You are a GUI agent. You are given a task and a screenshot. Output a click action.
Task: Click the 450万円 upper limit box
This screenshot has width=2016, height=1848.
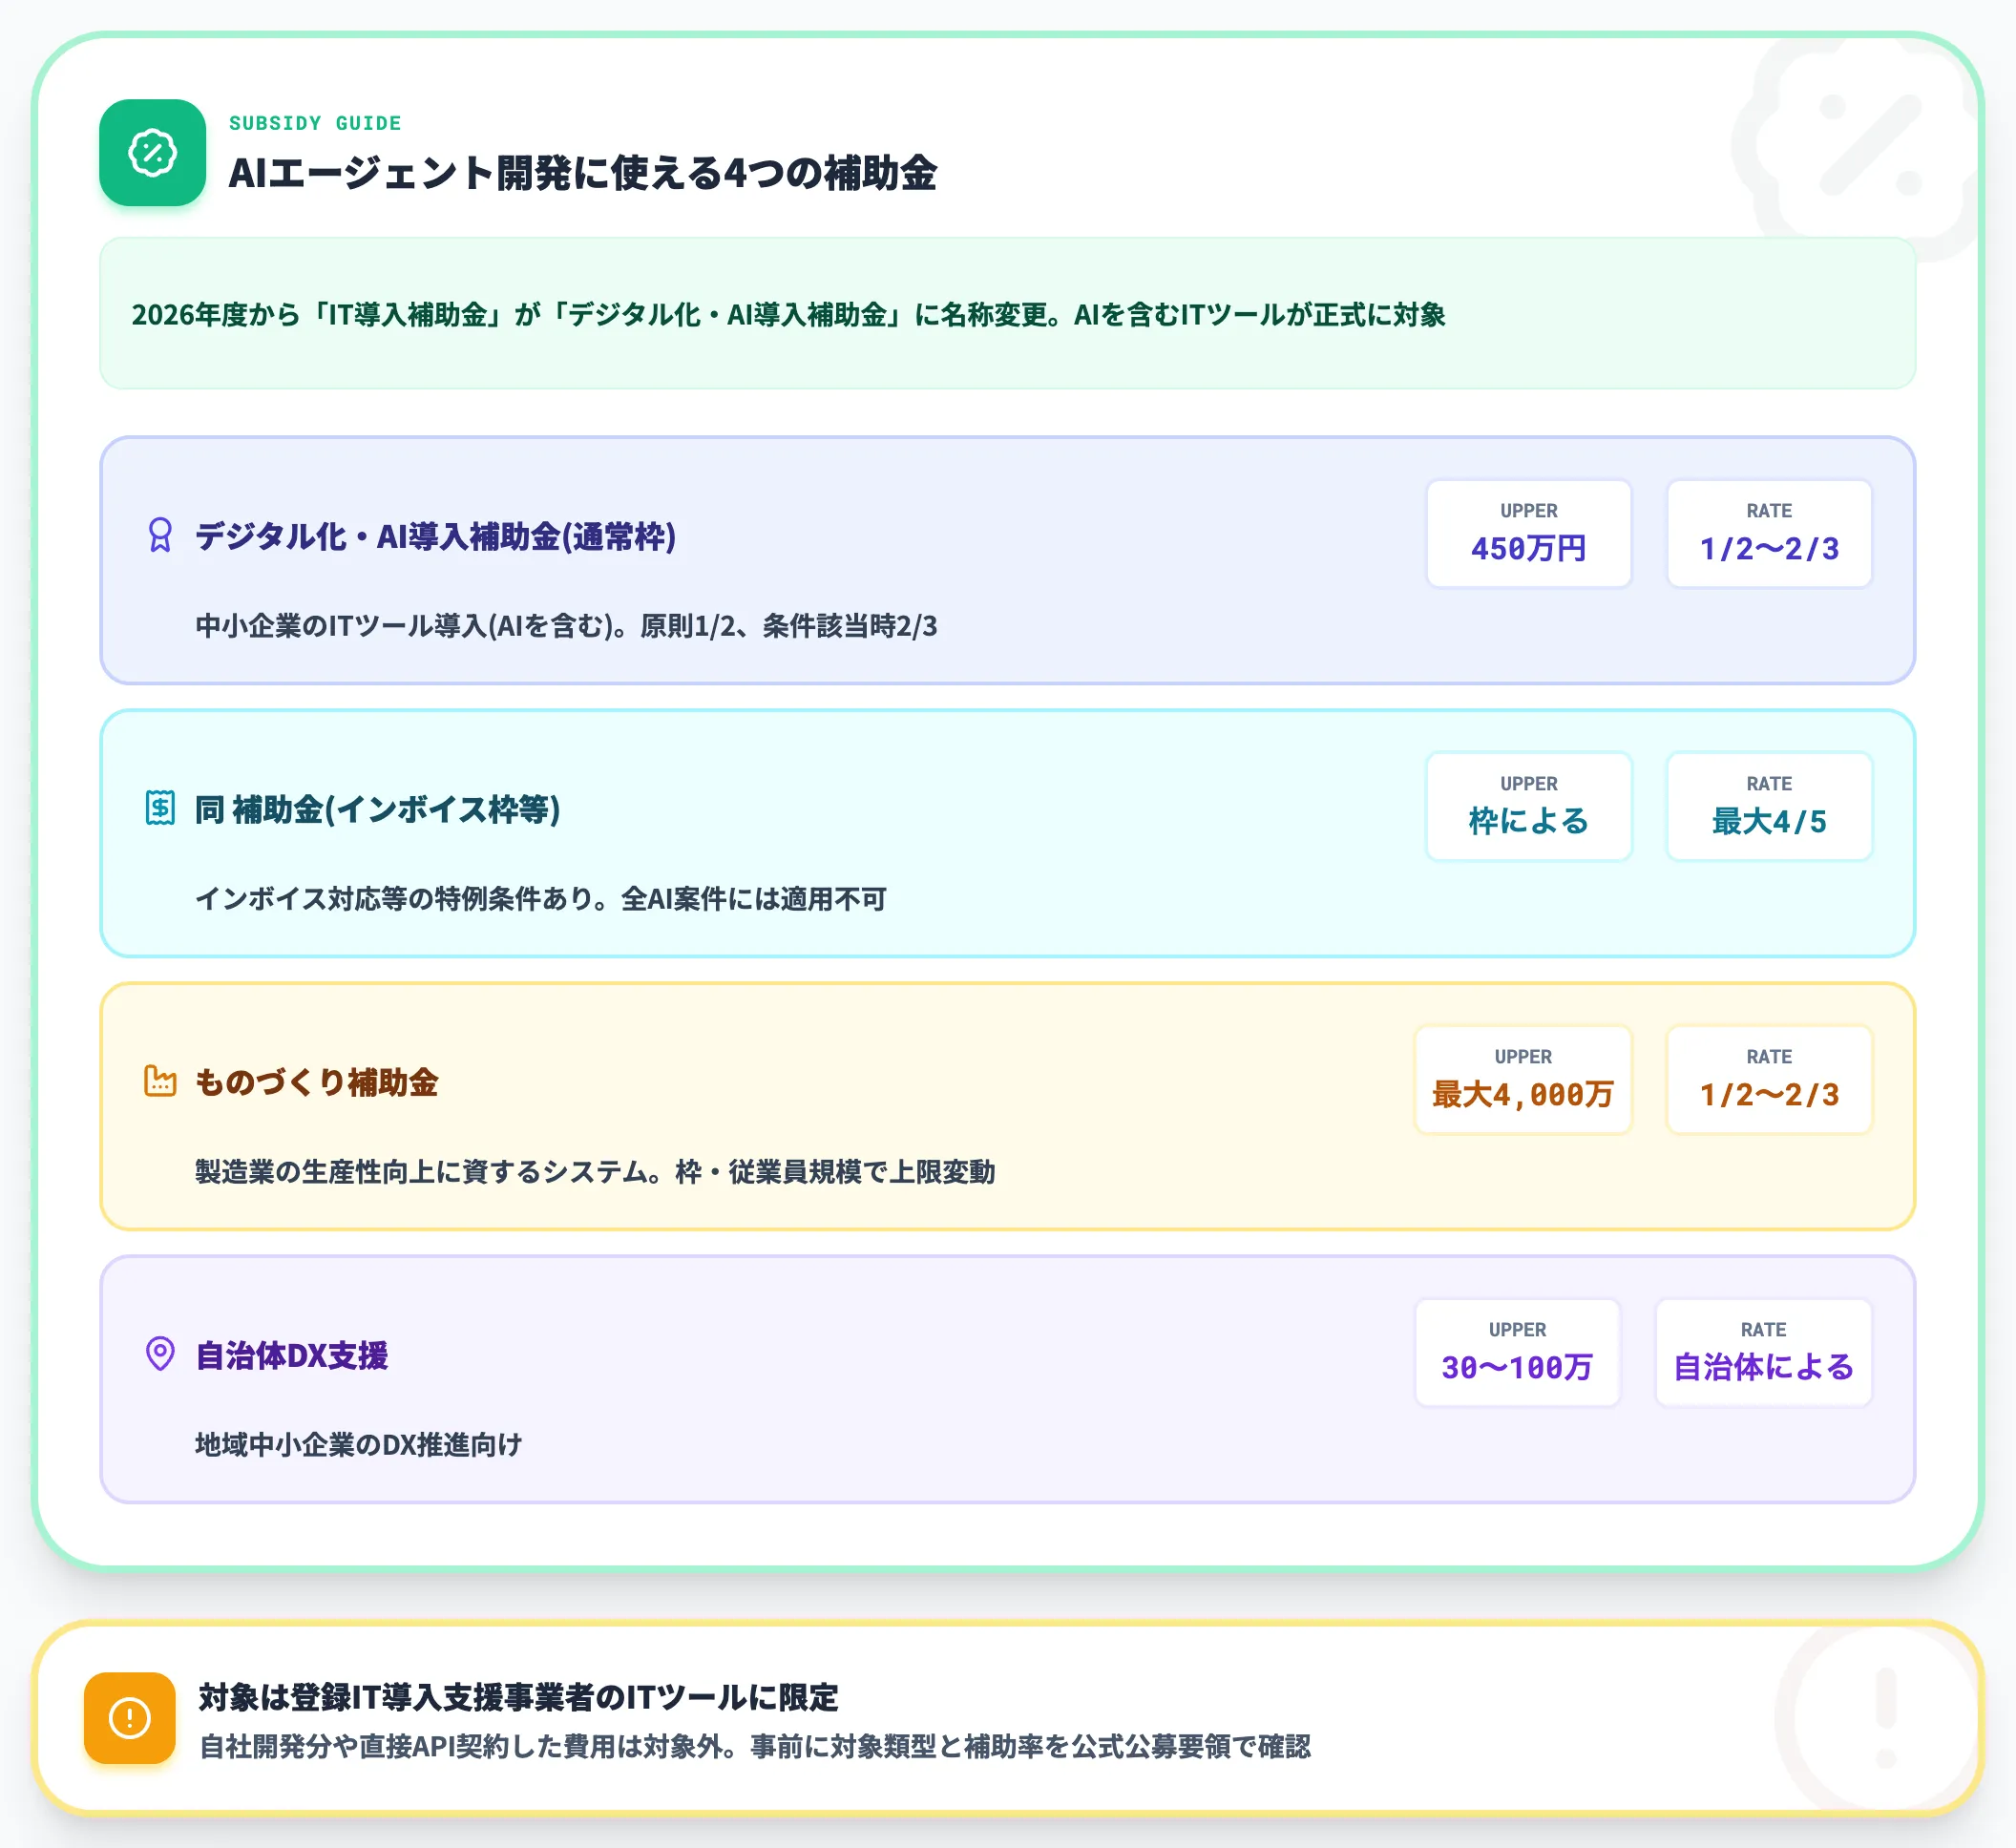(x=1528, y=533)
